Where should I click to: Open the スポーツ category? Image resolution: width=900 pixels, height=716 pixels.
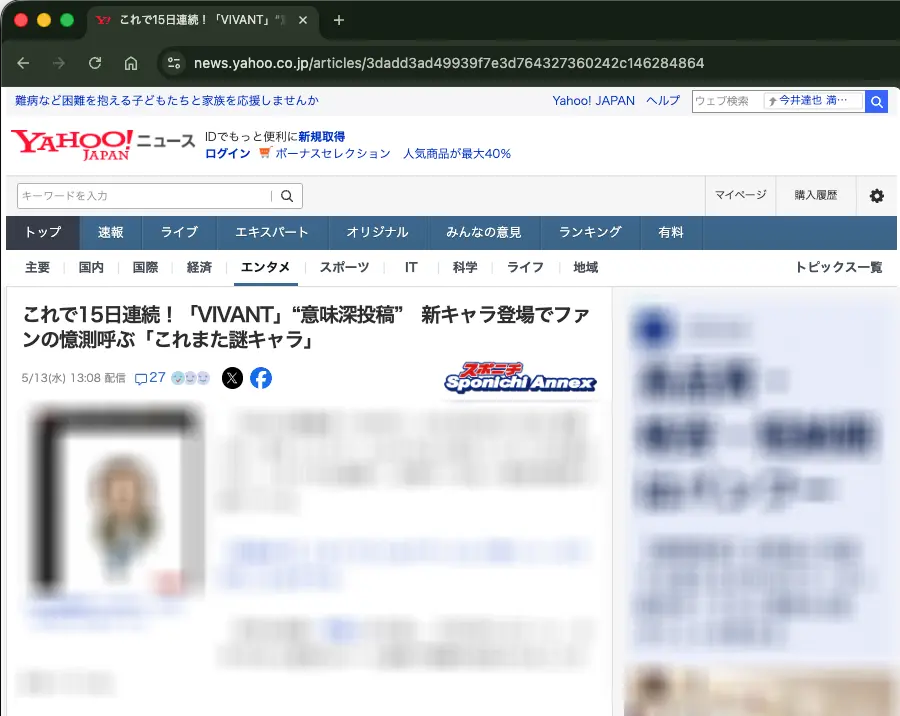[x=344, y=268]
